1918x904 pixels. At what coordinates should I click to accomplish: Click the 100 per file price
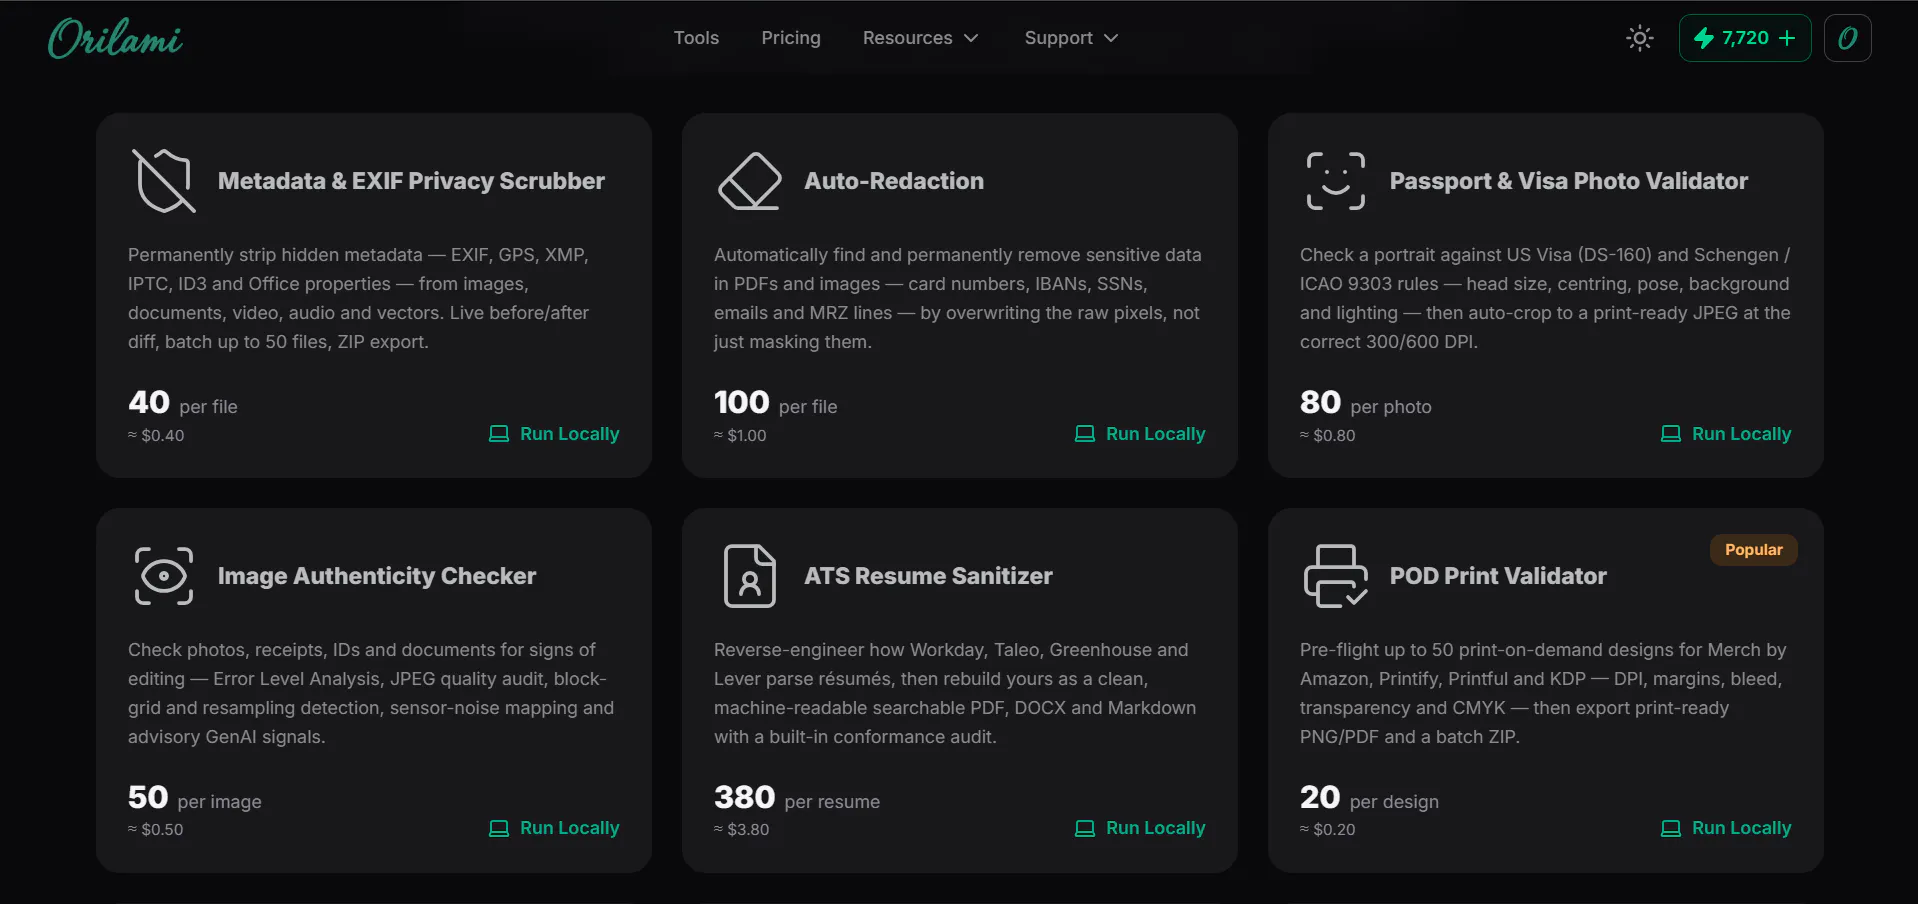[776, 403]
